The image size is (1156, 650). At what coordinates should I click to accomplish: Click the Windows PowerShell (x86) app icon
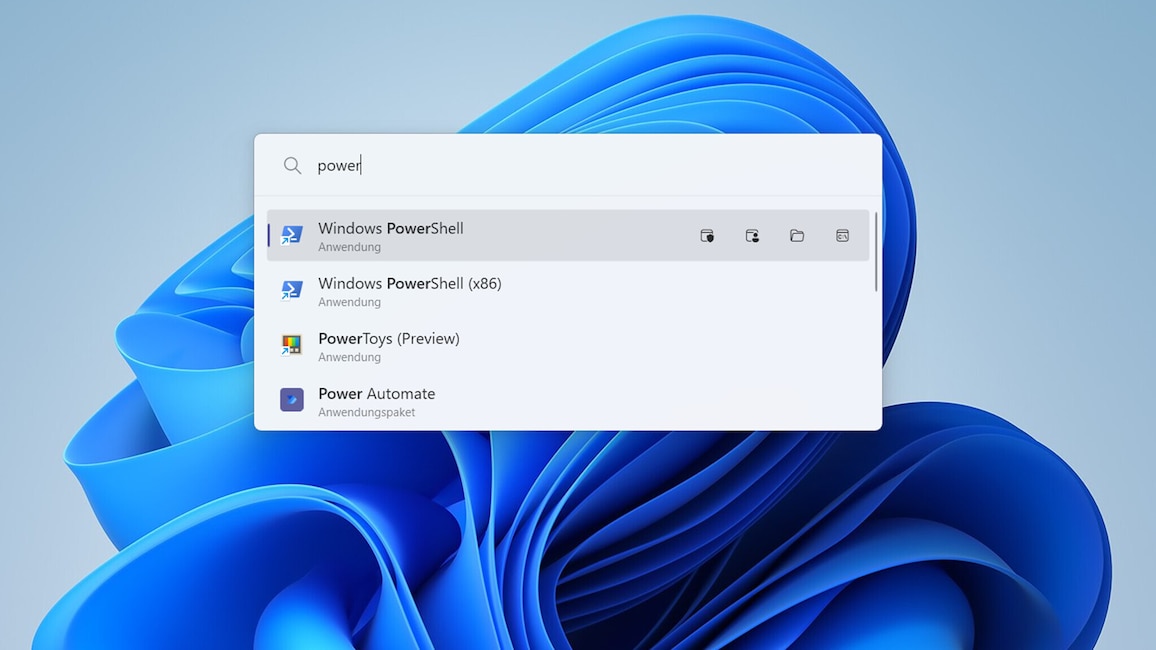292,290
